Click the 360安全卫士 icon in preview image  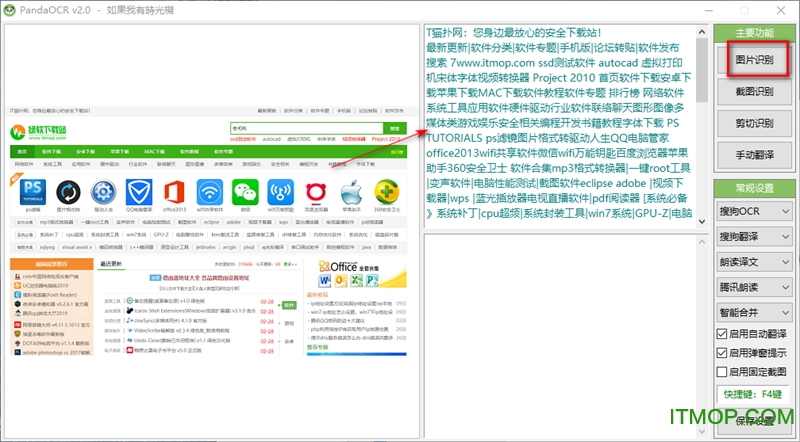(x=386, y=192)
